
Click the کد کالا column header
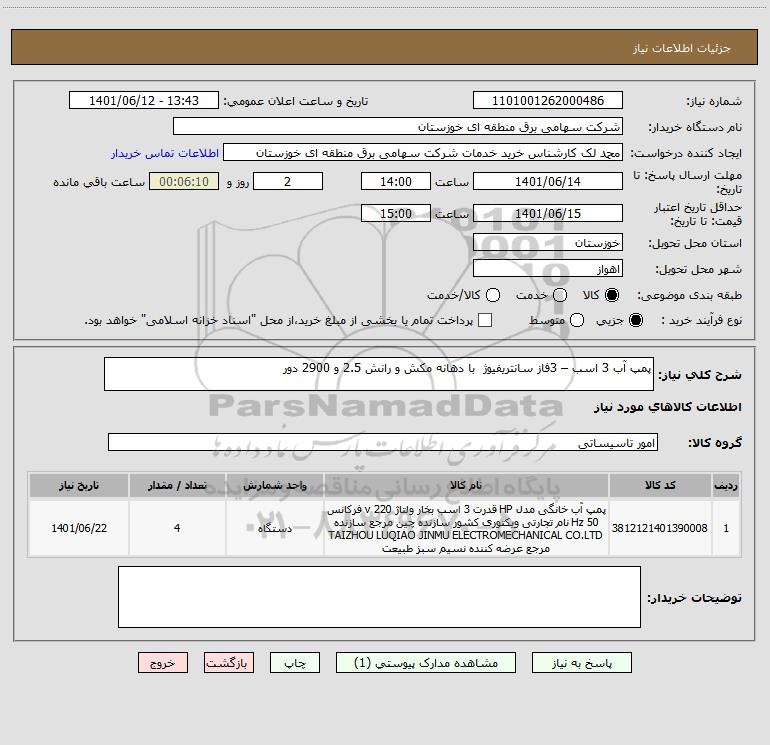click(660, 485)
